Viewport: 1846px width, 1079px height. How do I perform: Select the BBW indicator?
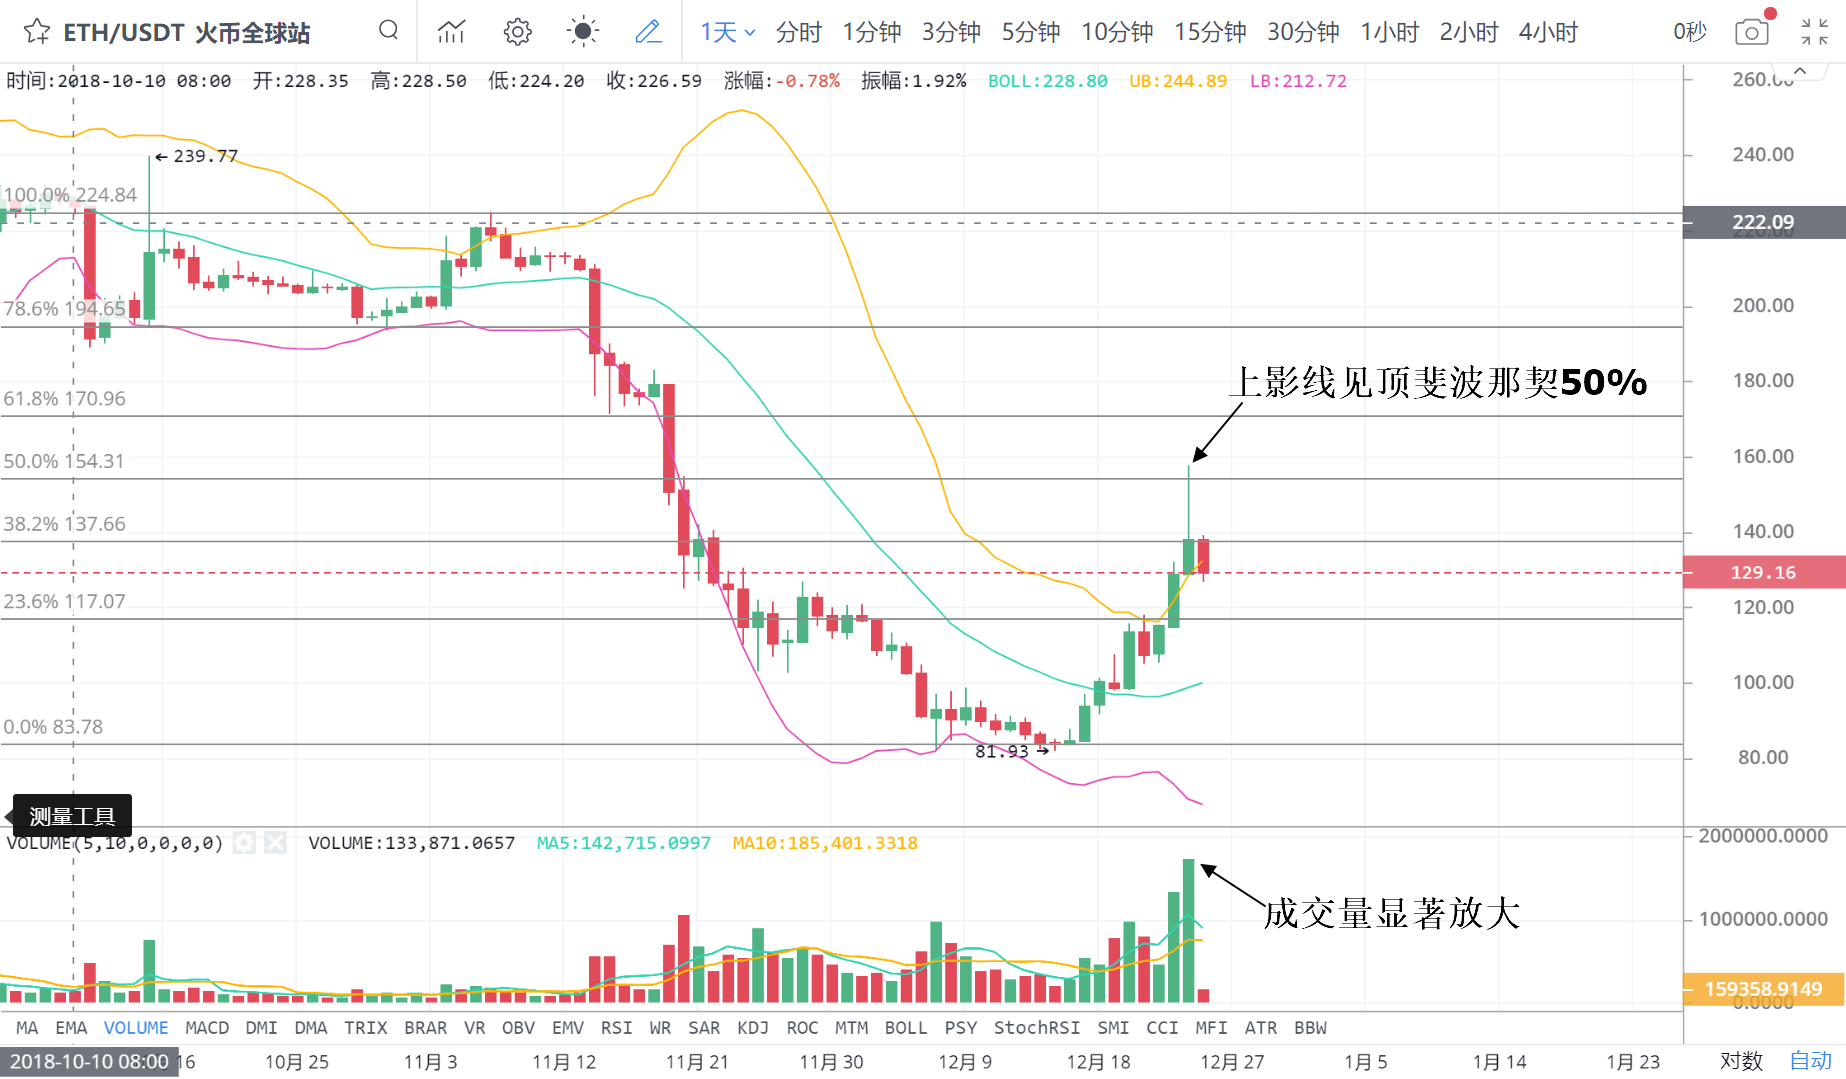[1310, 1027]
